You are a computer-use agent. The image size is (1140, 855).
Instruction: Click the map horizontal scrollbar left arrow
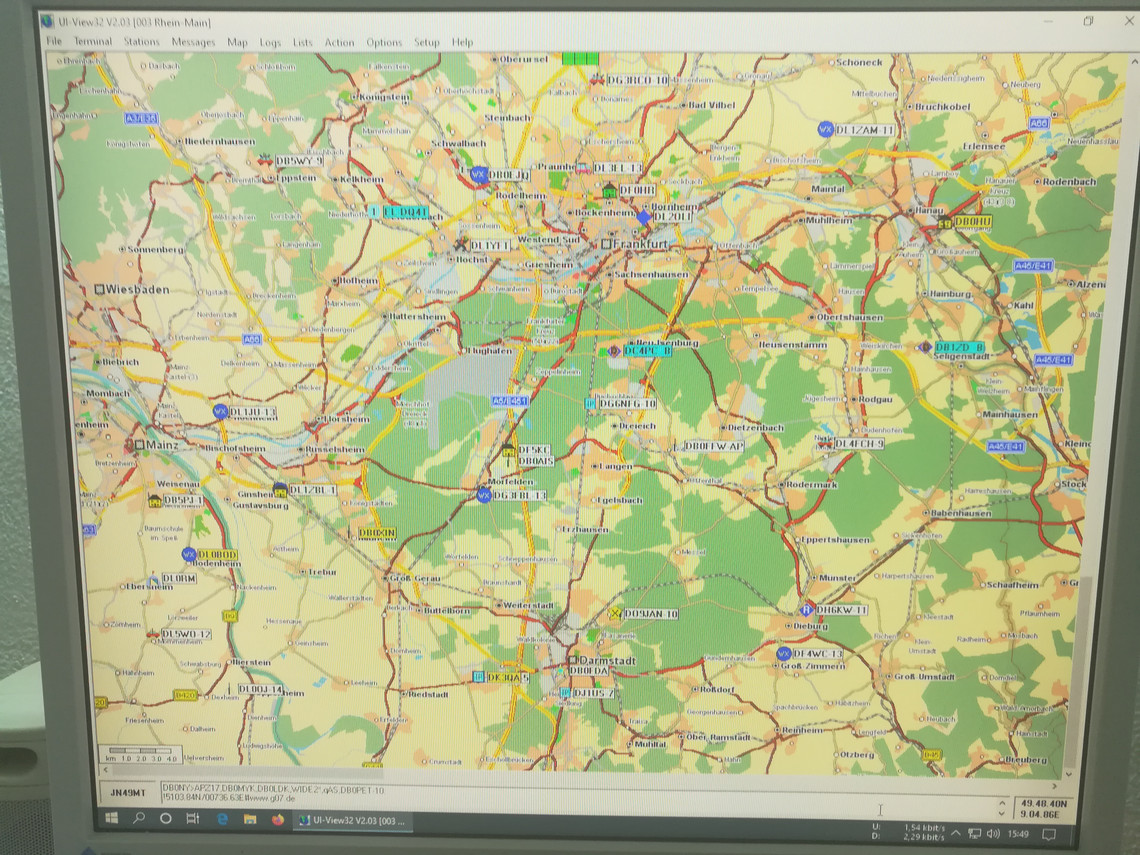pyautogui.click(x=106, y=769)
